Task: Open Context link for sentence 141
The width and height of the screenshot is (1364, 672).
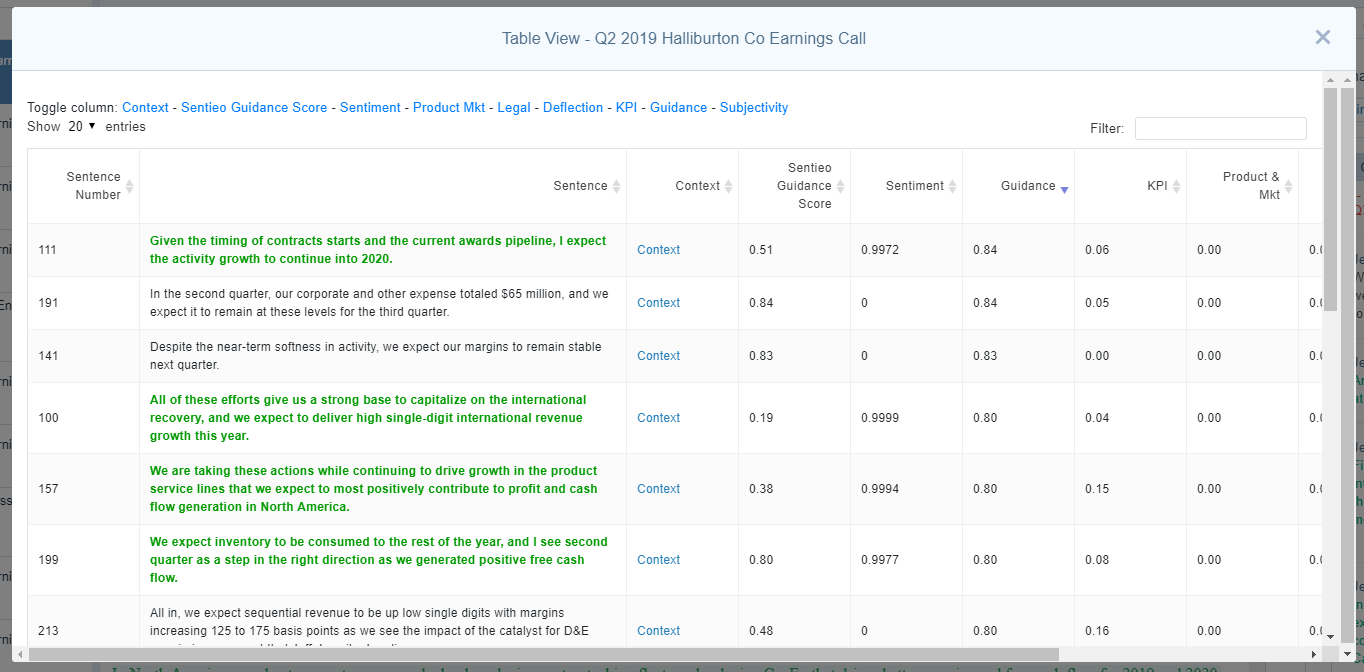Action: (x=658, y=356)
